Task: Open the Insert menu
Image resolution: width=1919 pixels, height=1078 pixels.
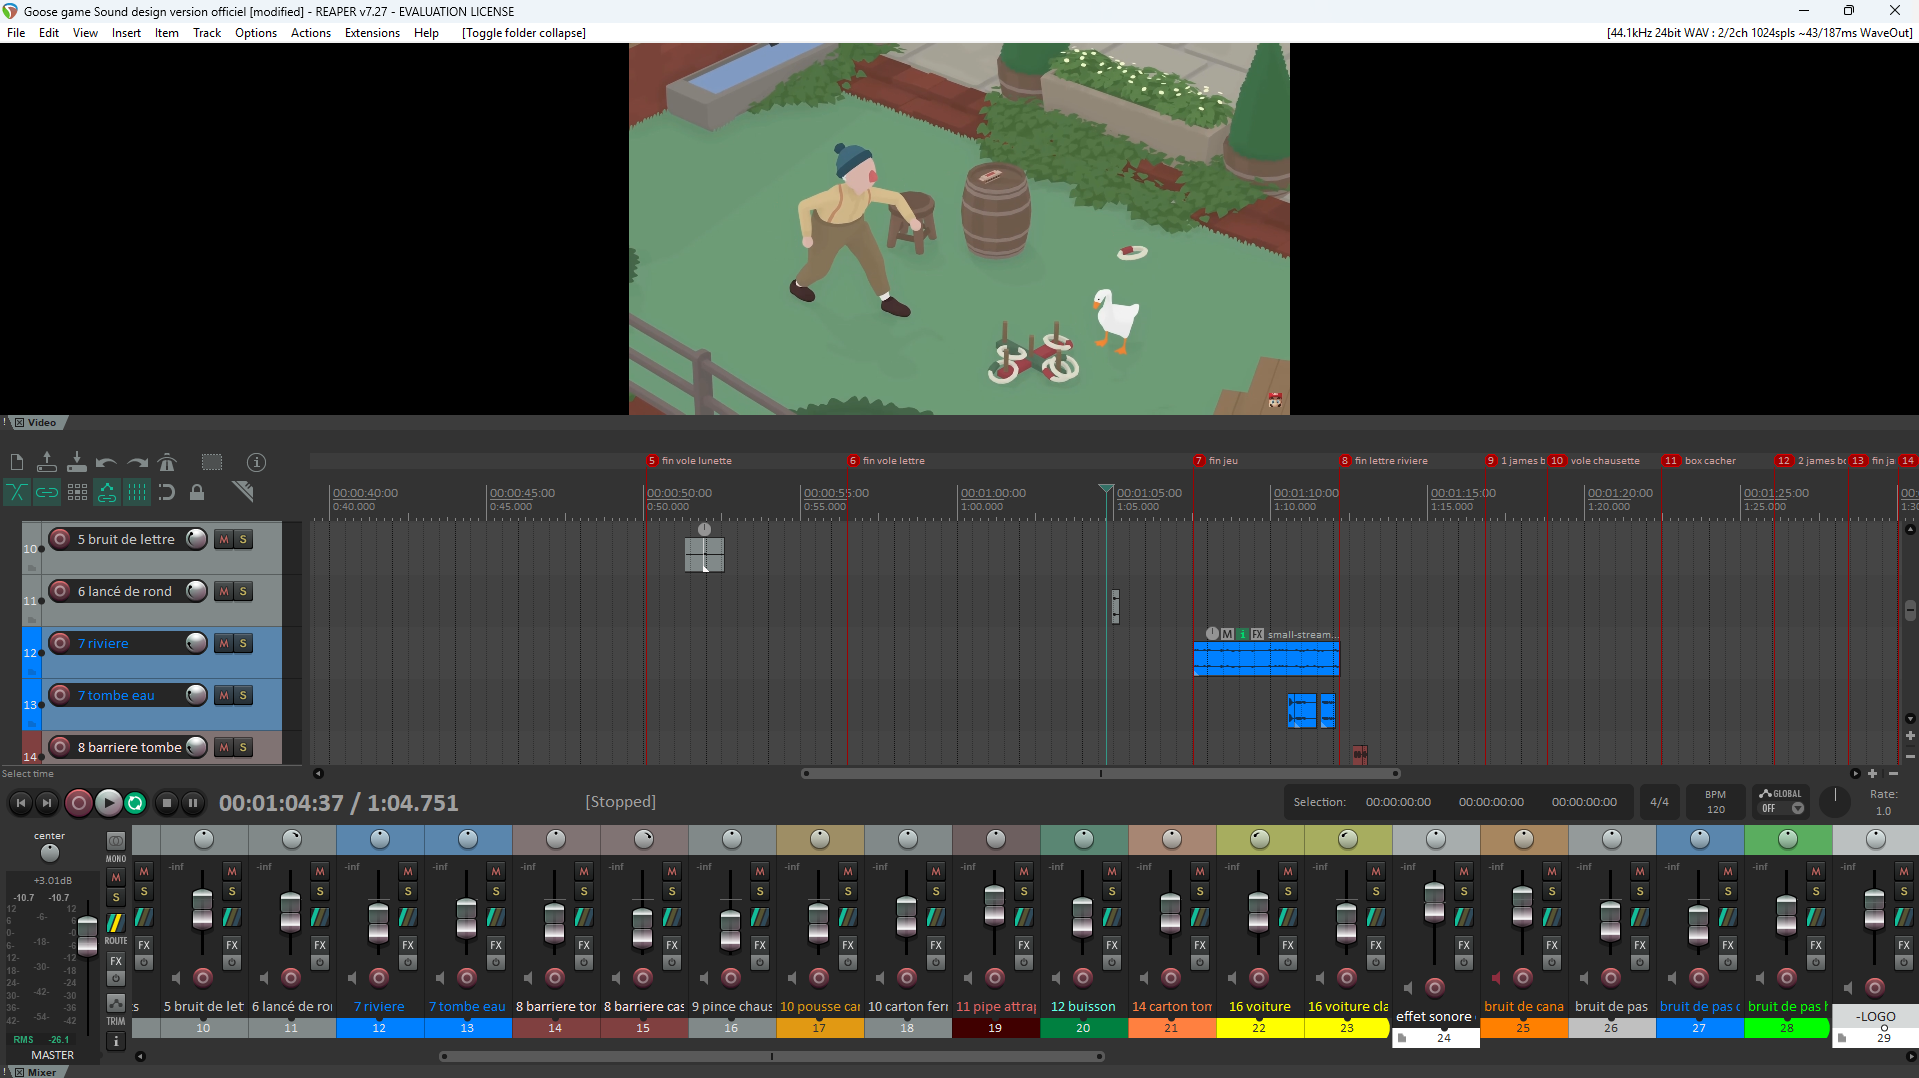Action: click(126, 33)
